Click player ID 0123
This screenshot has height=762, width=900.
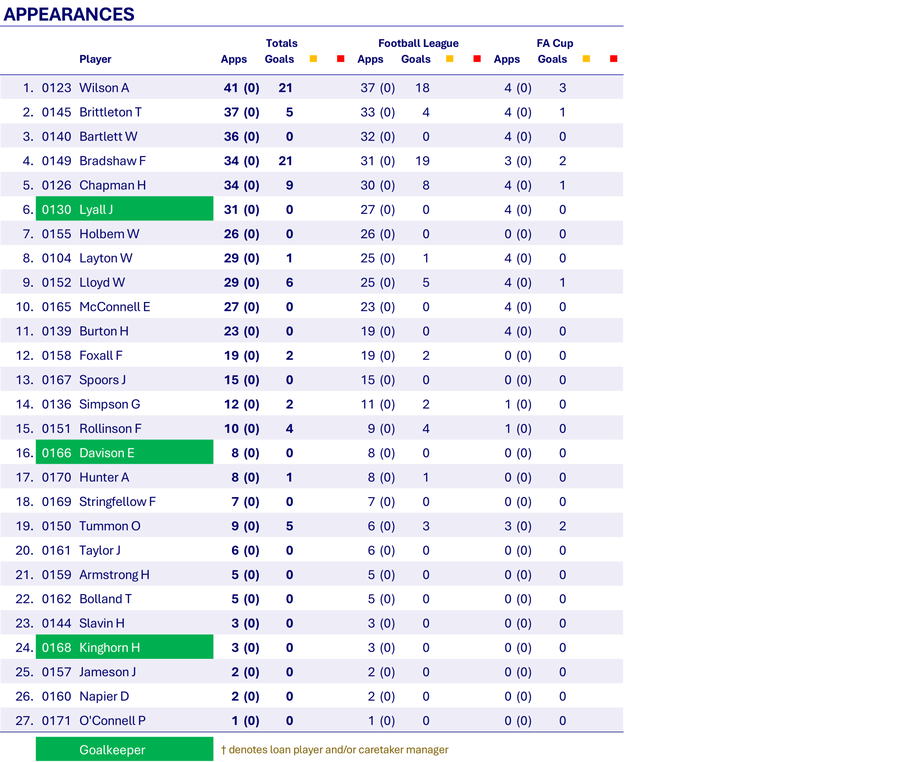[x=56, y=88]
